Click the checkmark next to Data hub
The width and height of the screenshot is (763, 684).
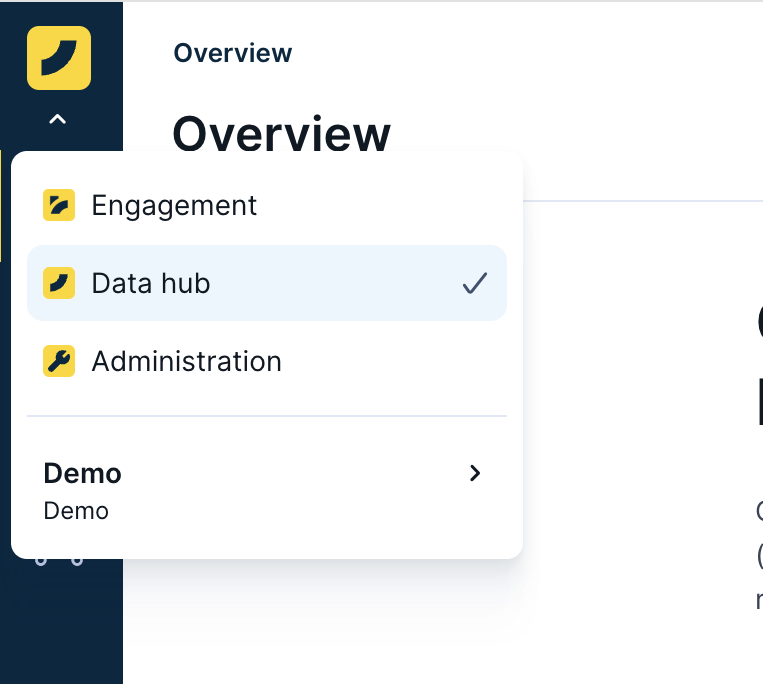point(474,283)
